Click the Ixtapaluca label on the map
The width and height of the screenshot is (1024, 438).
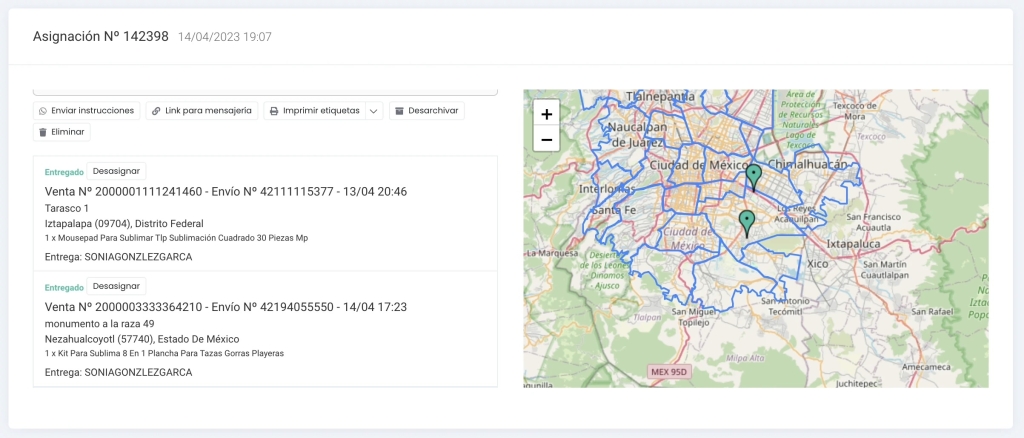tap(852, 243)
